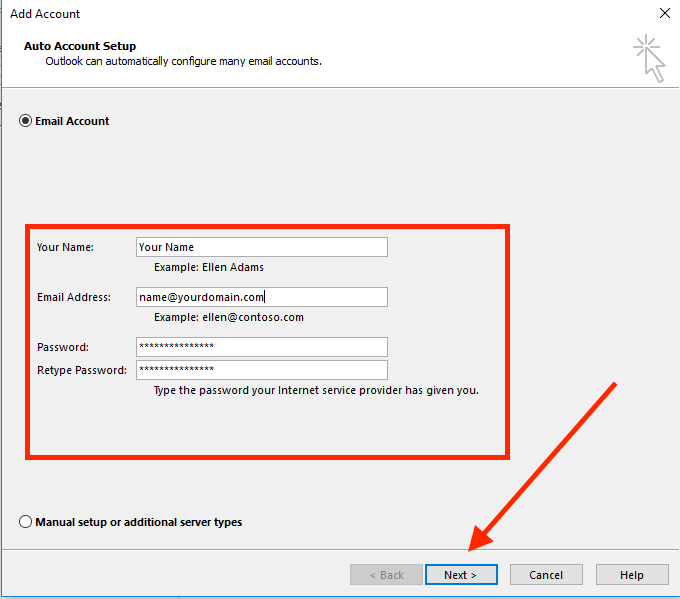Click the 'Email Address:' label
The image size is (680, 599).
[x=73, y=297]
